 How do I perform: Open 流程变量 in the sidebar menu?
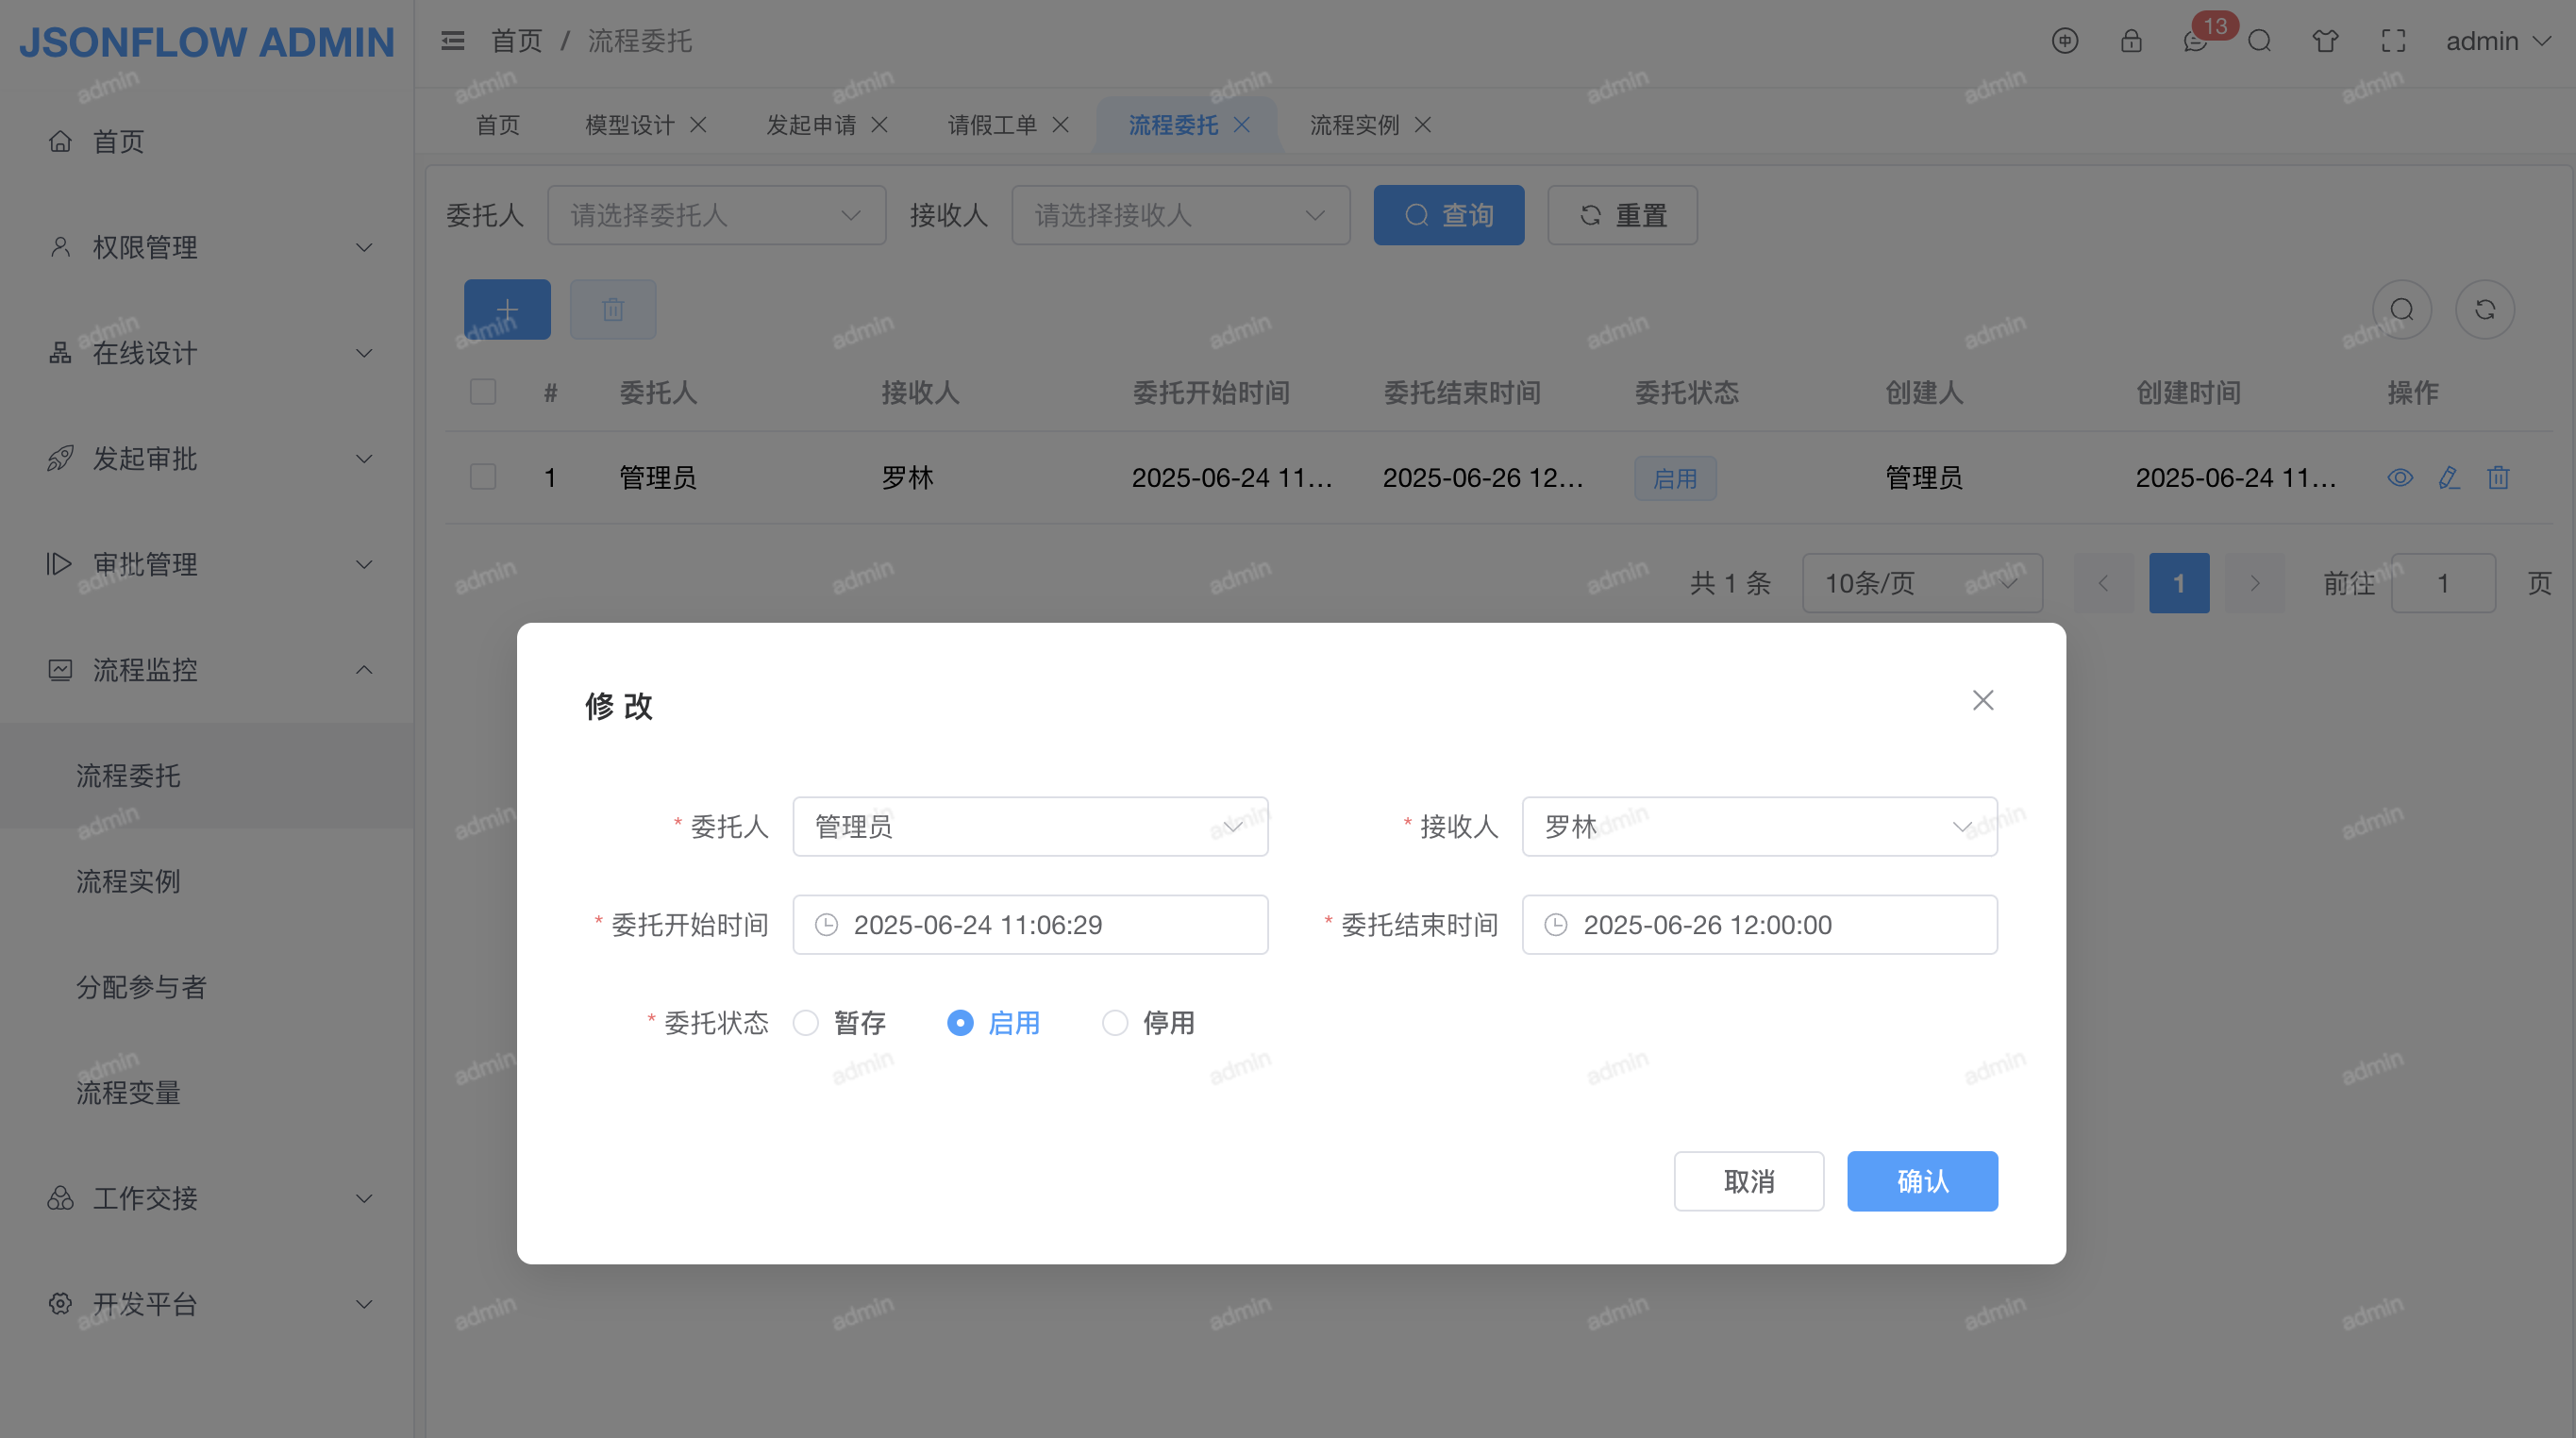(128, 1093)
